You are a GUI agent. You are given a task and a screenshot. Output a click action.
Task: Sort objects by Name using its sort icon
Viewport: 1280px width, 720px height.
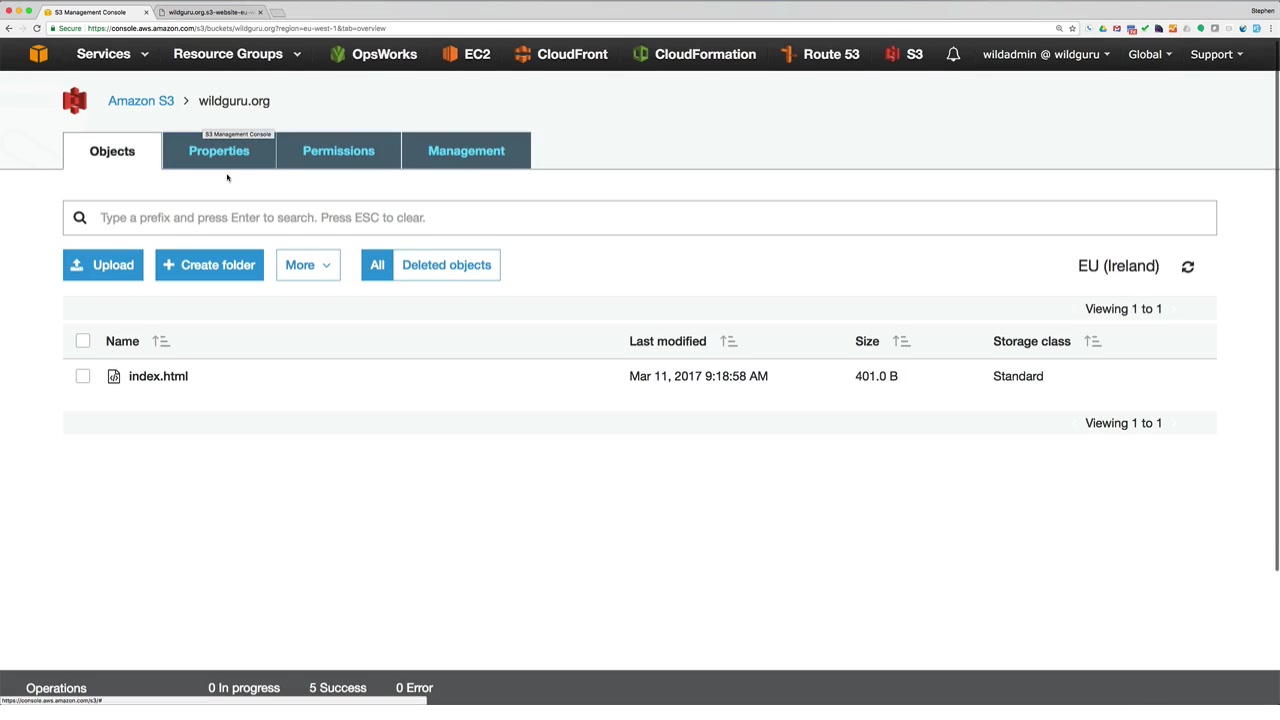pyautogui.click(x=161, y=342)
